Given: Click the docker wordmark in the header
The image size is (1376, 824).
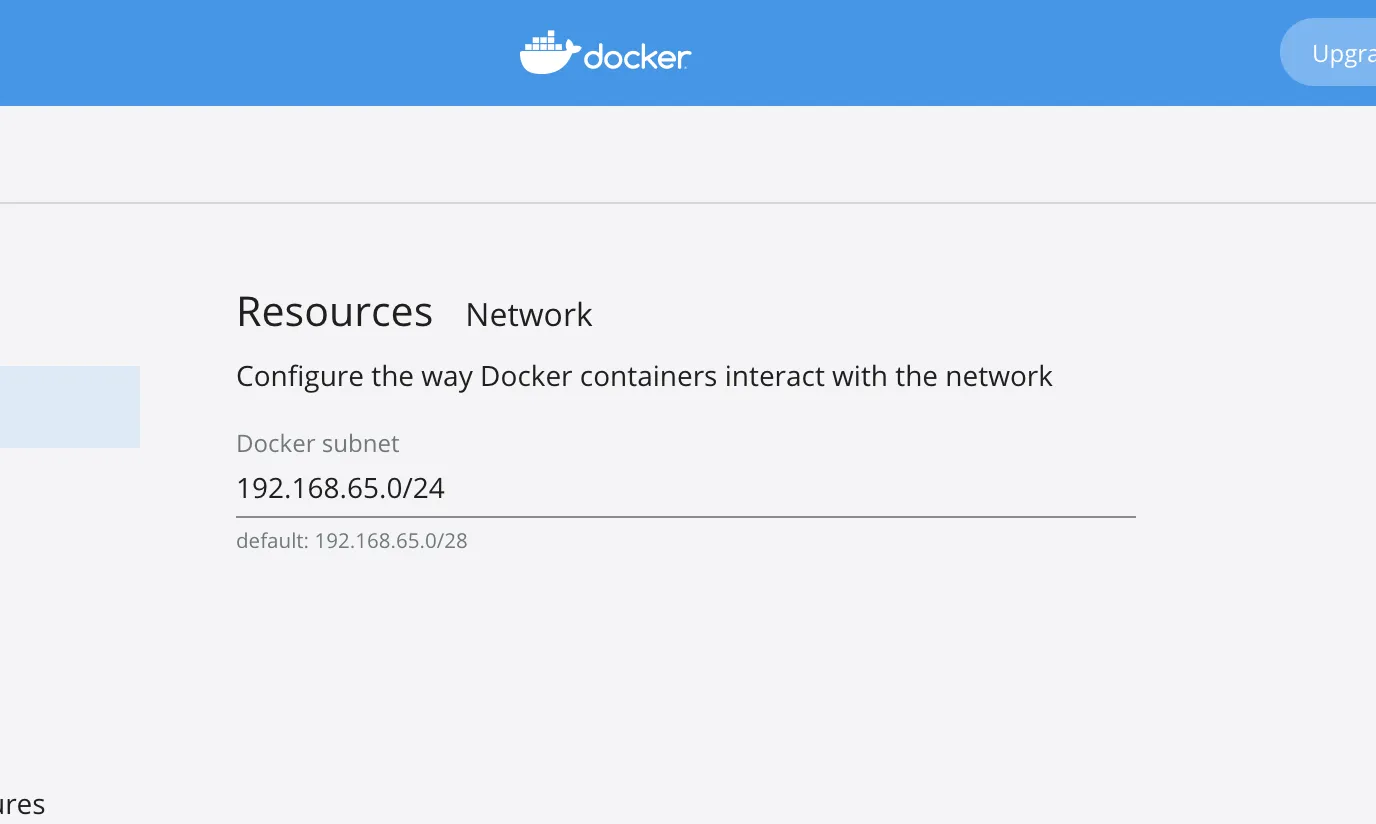Looking at the screenshot, I should point(637,57).
